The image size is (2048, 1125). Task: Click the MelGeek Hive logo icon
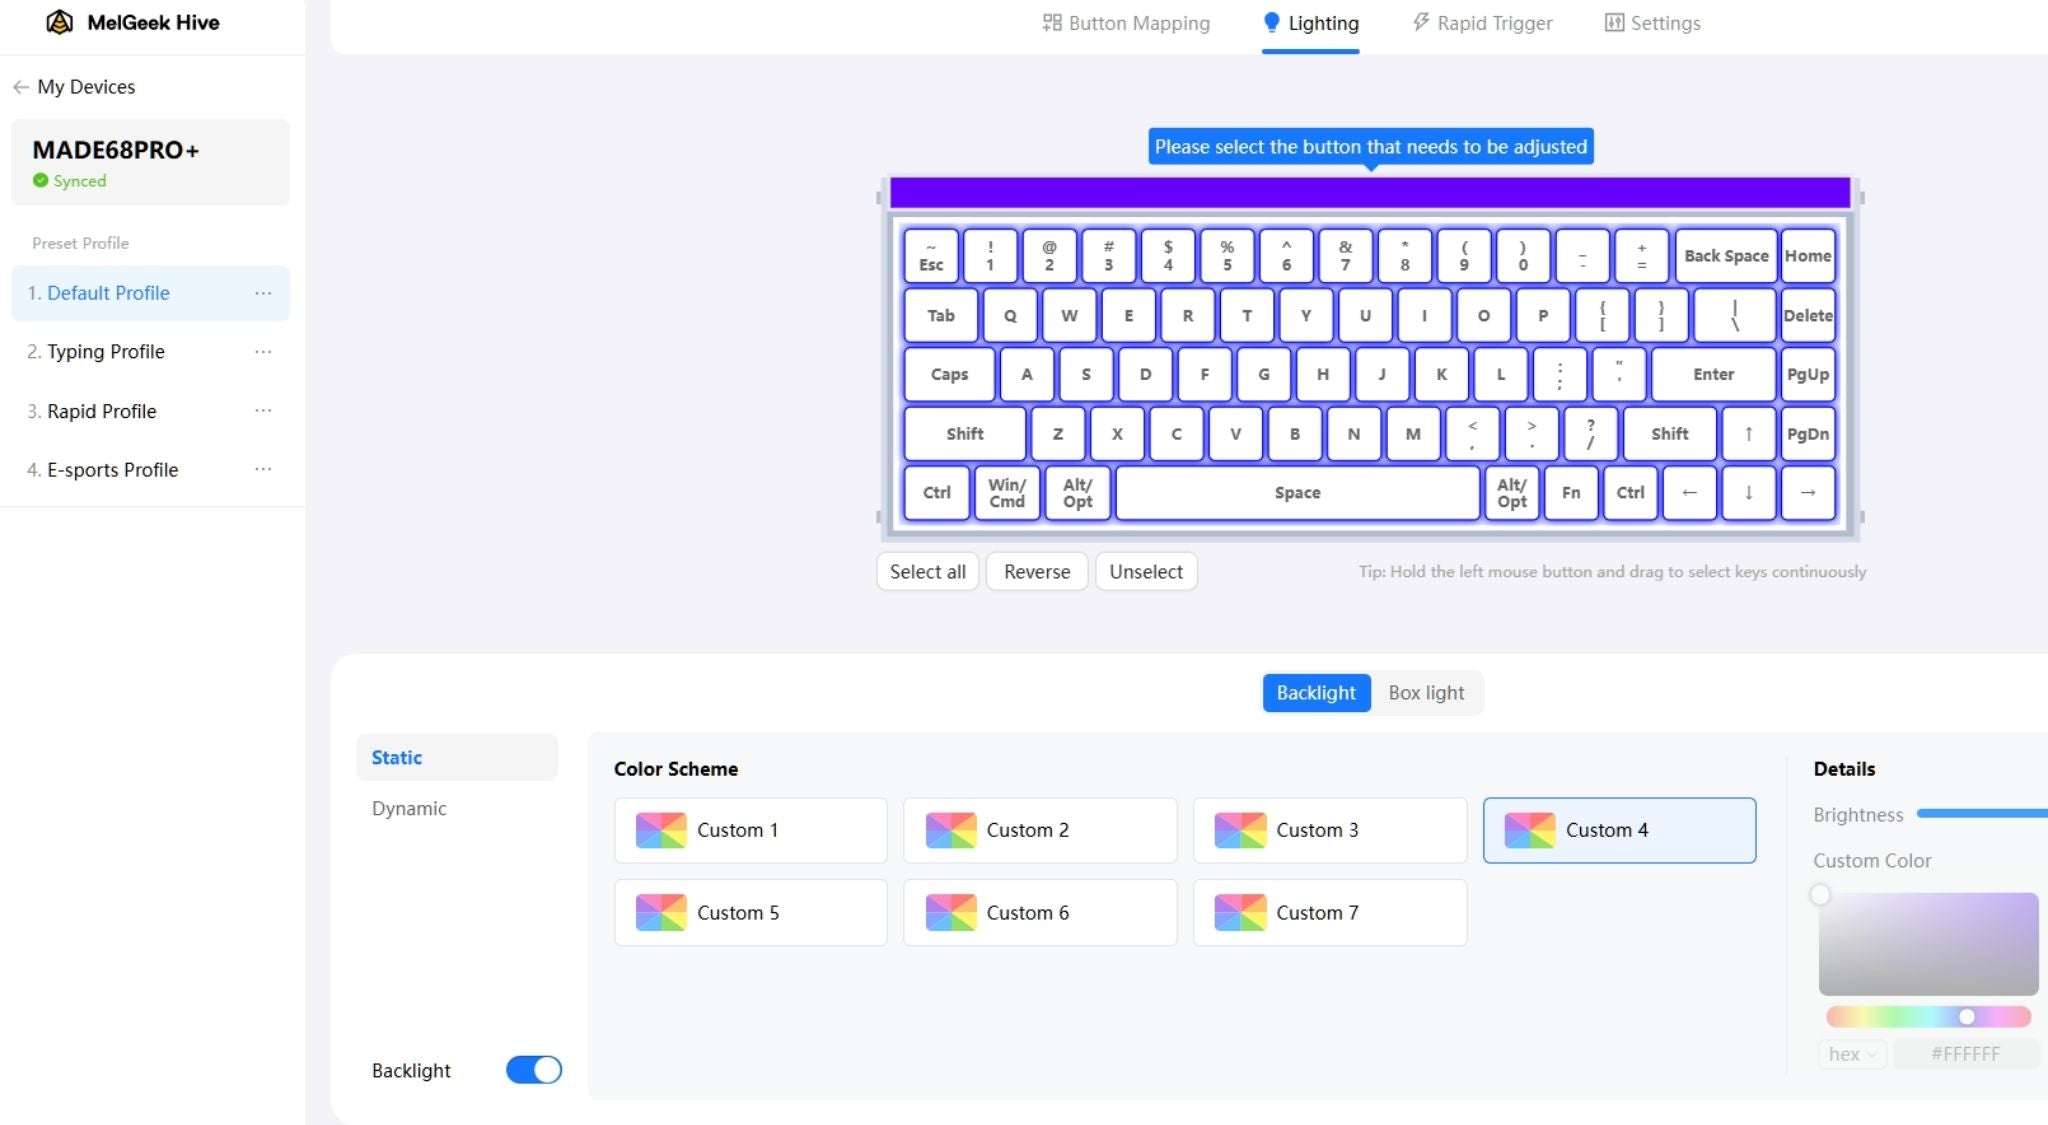click(60, 22)
